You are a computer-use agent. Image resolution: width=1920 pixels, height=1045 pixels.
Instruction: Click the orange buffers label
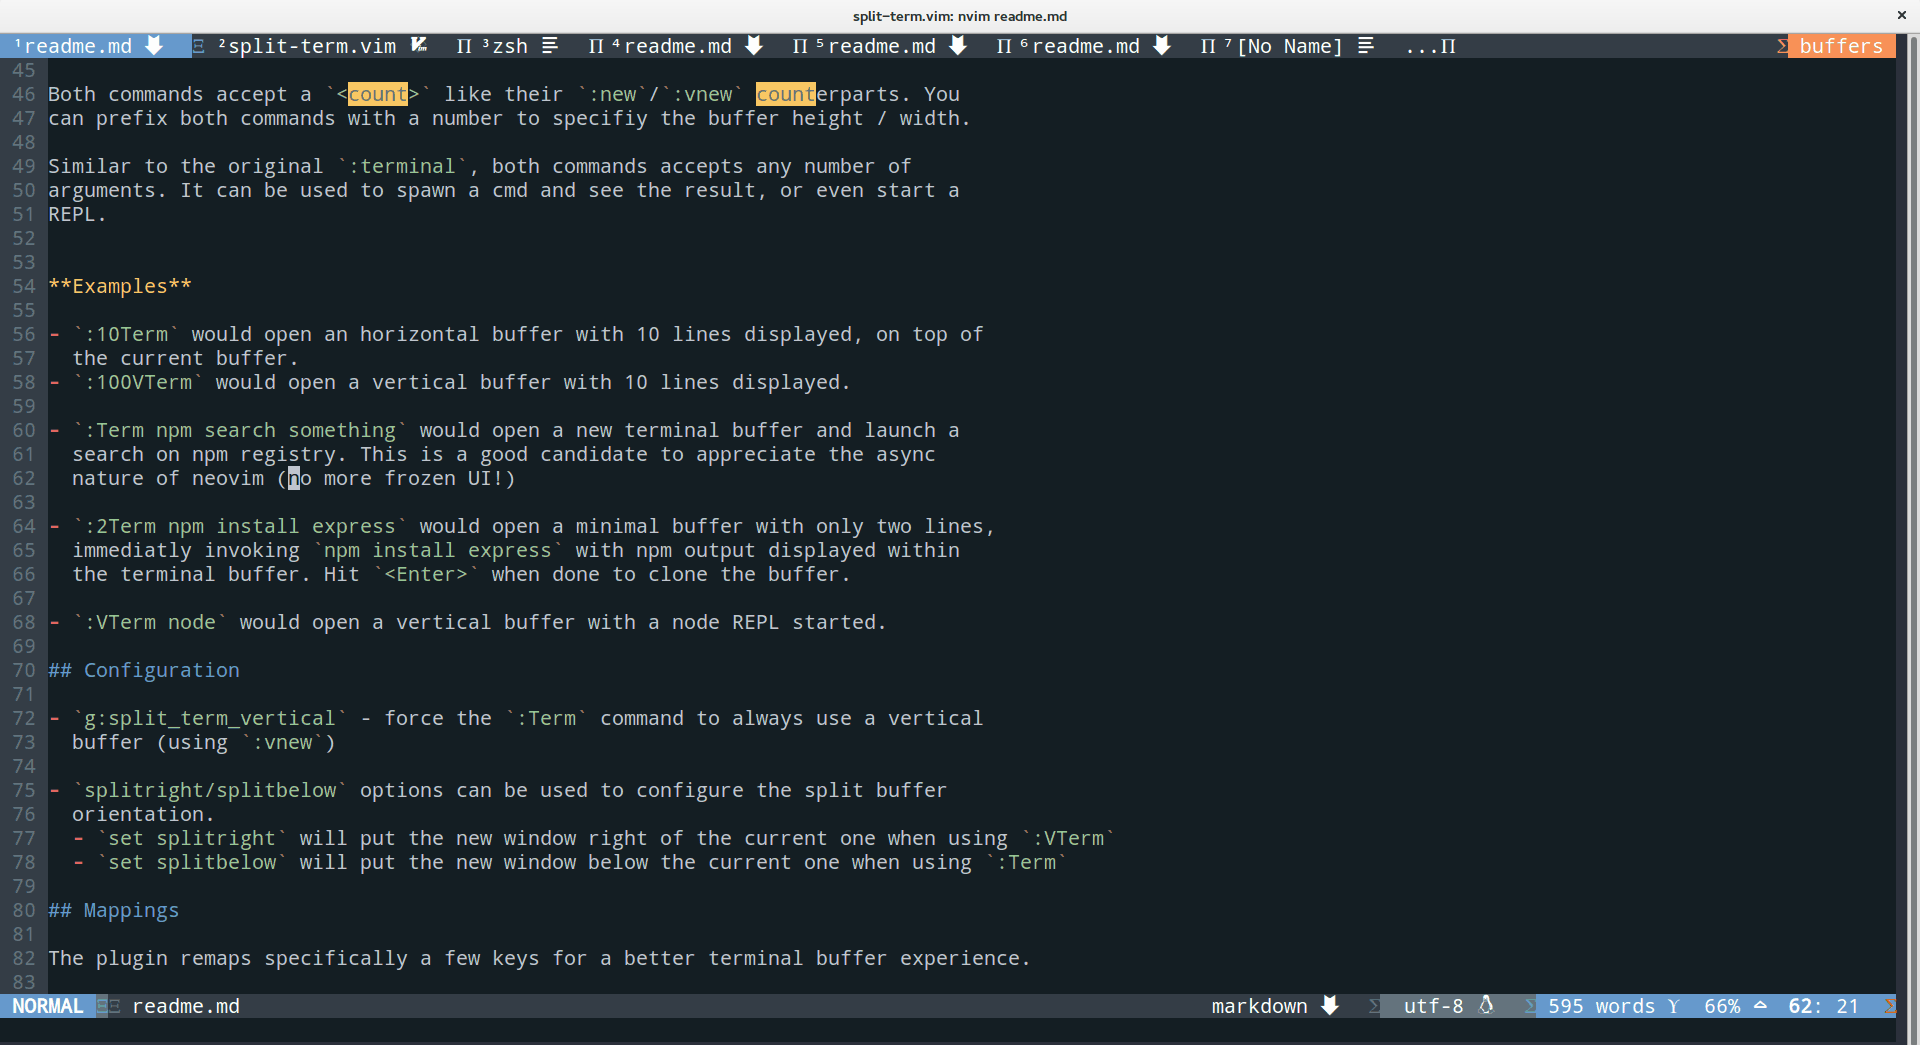pyautogui.click(x=1841, y=46)
